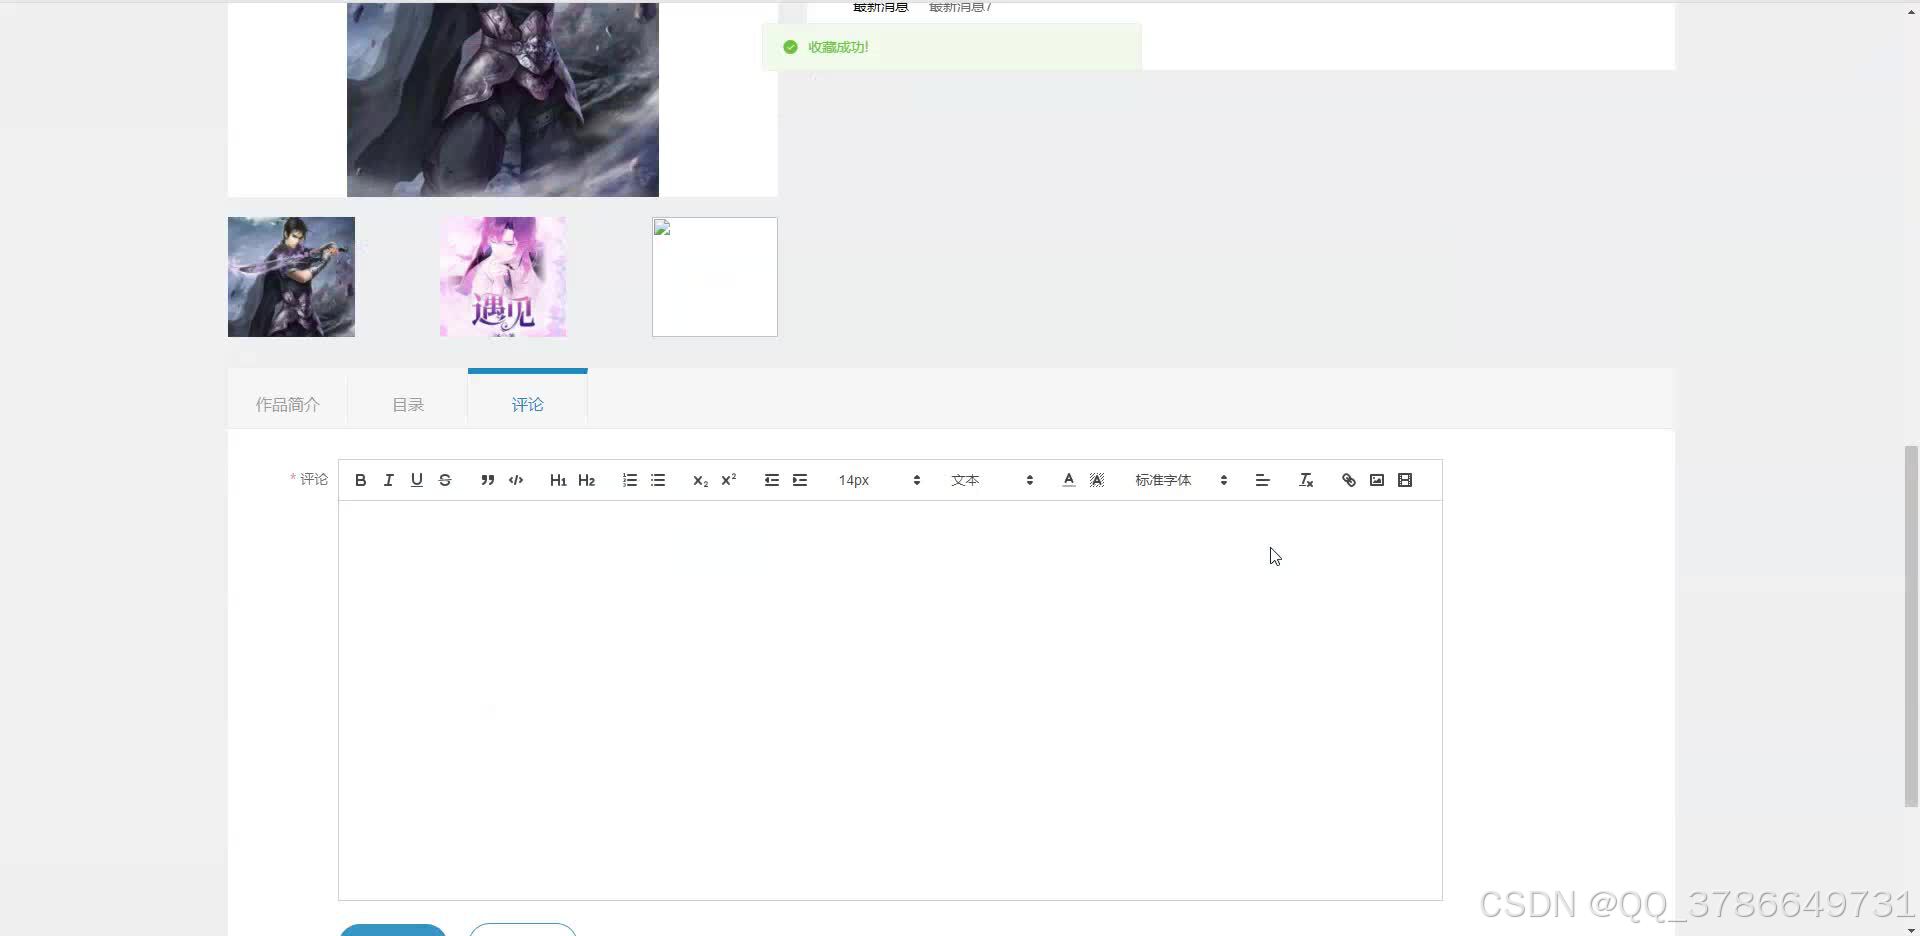Insert a blockquote

click(488, 480)
